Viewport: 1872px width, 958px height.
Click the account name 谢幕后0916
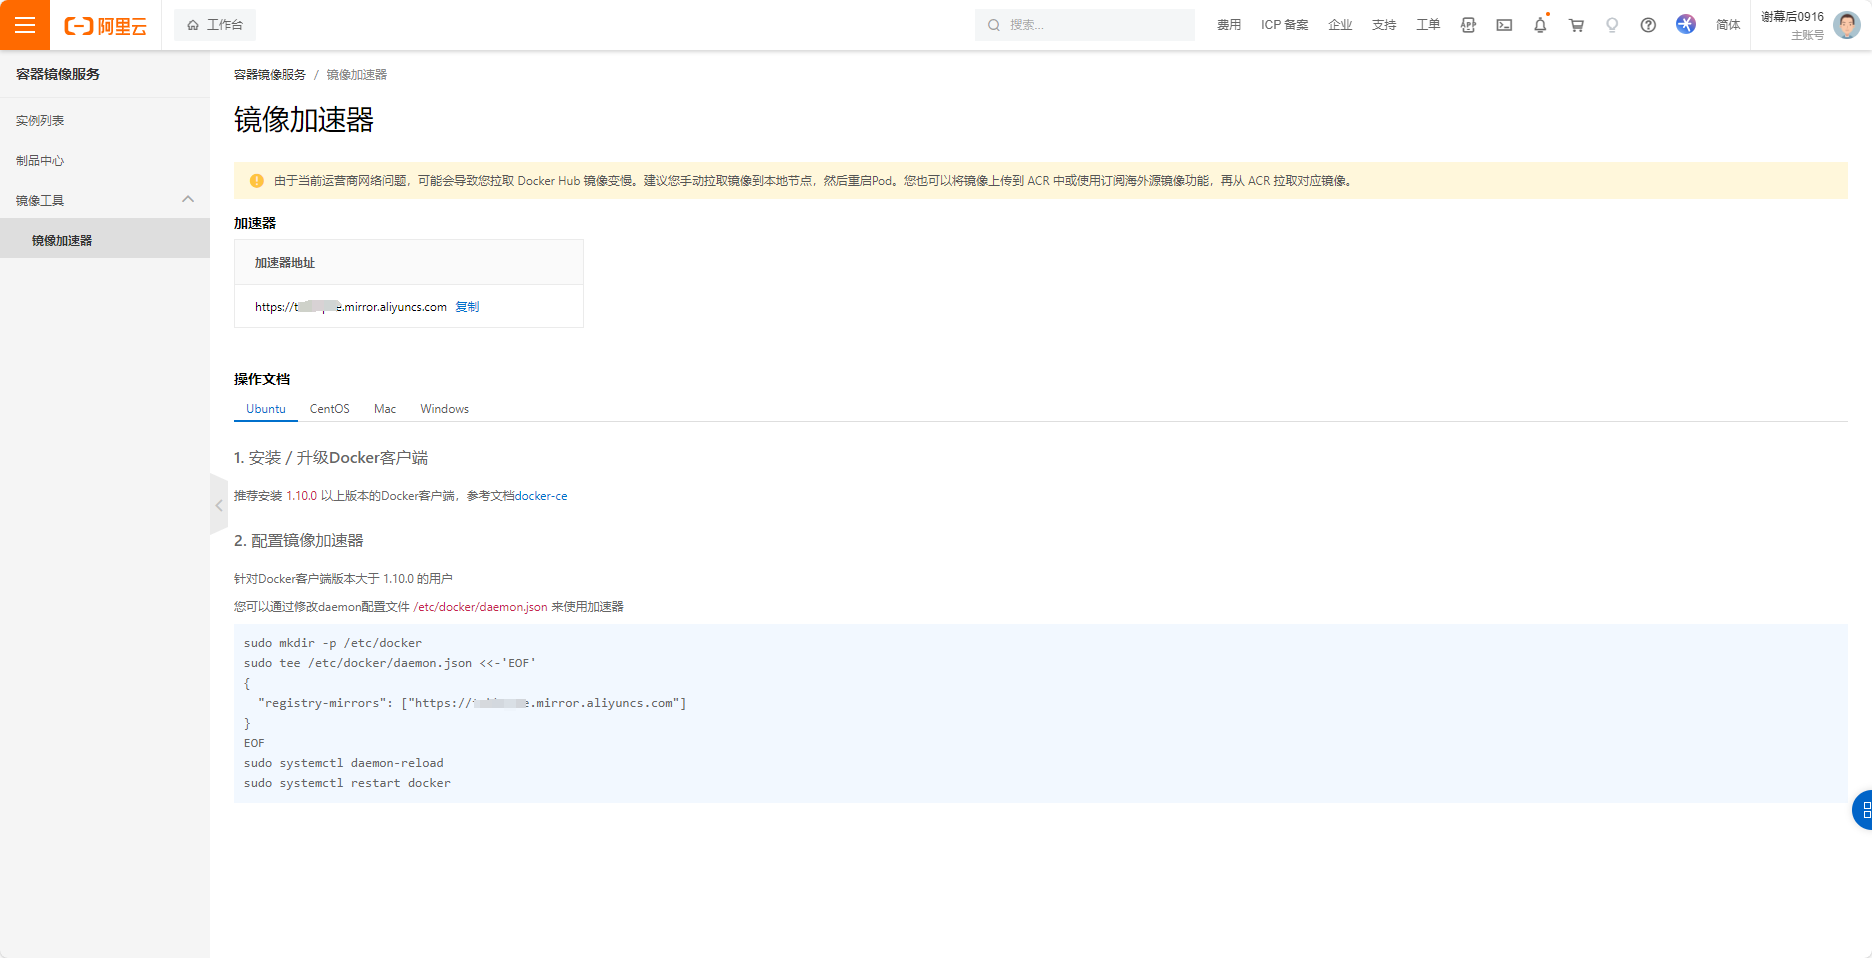1792,17
